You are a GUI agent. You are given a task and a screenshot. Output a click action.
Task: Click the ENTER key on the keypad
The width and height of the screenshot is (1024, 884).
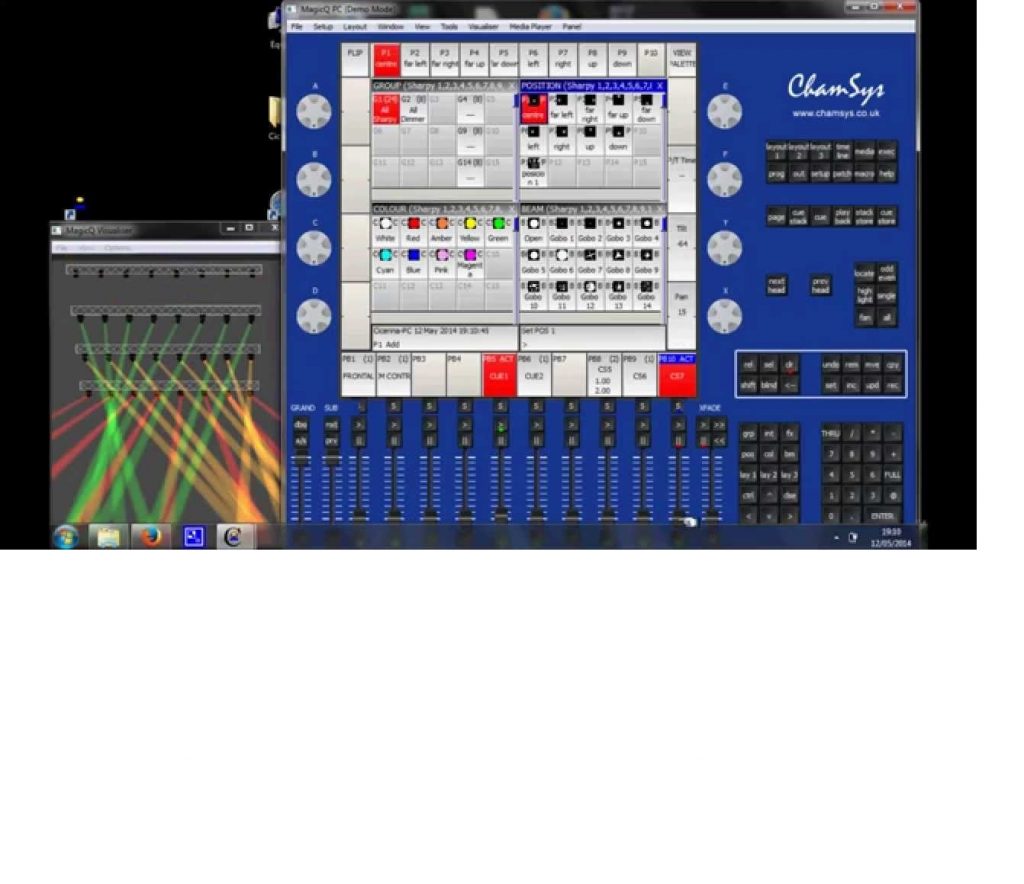point(882,516)
